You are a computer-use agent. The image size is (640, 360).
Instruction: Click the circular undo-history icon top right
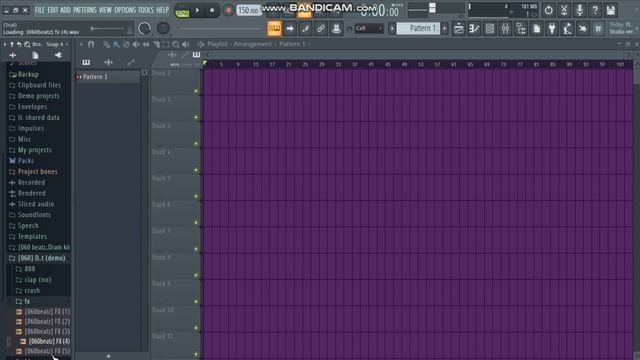[549, 10]
